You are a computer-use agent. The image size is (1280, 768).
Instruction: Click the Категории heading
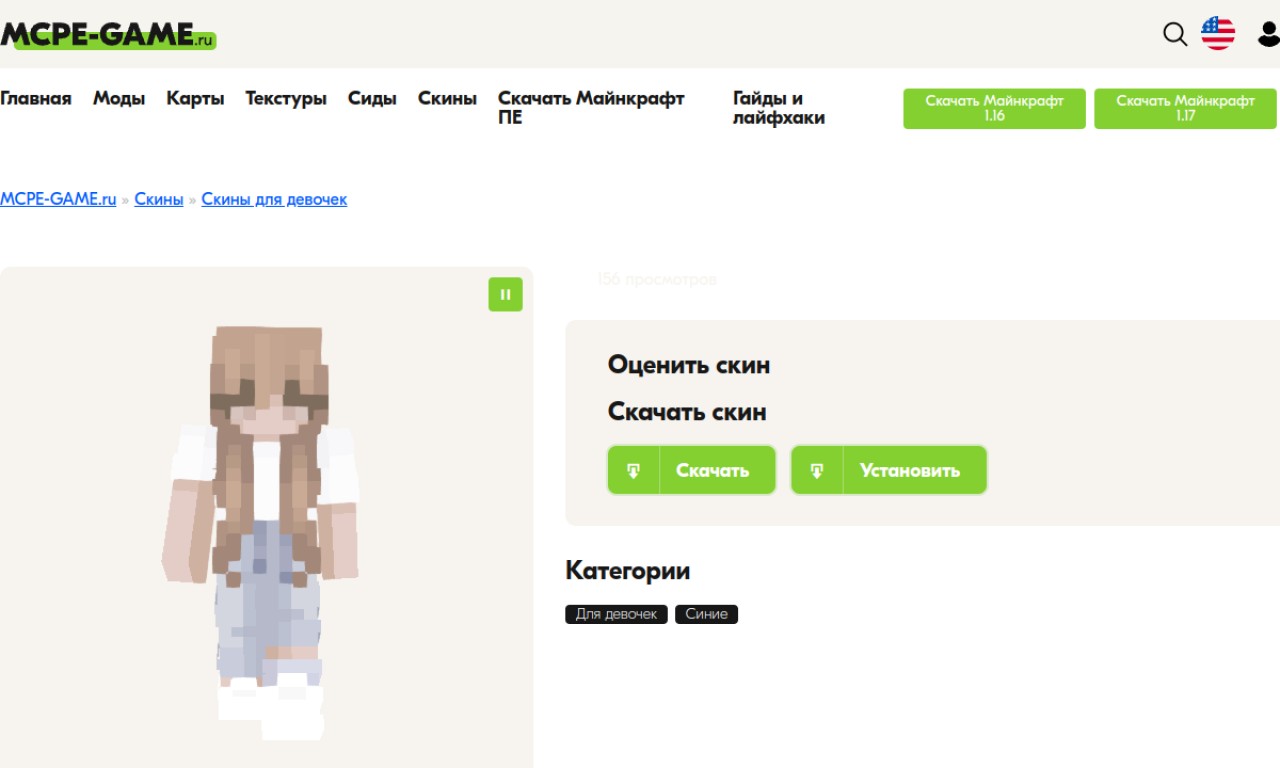628,571
